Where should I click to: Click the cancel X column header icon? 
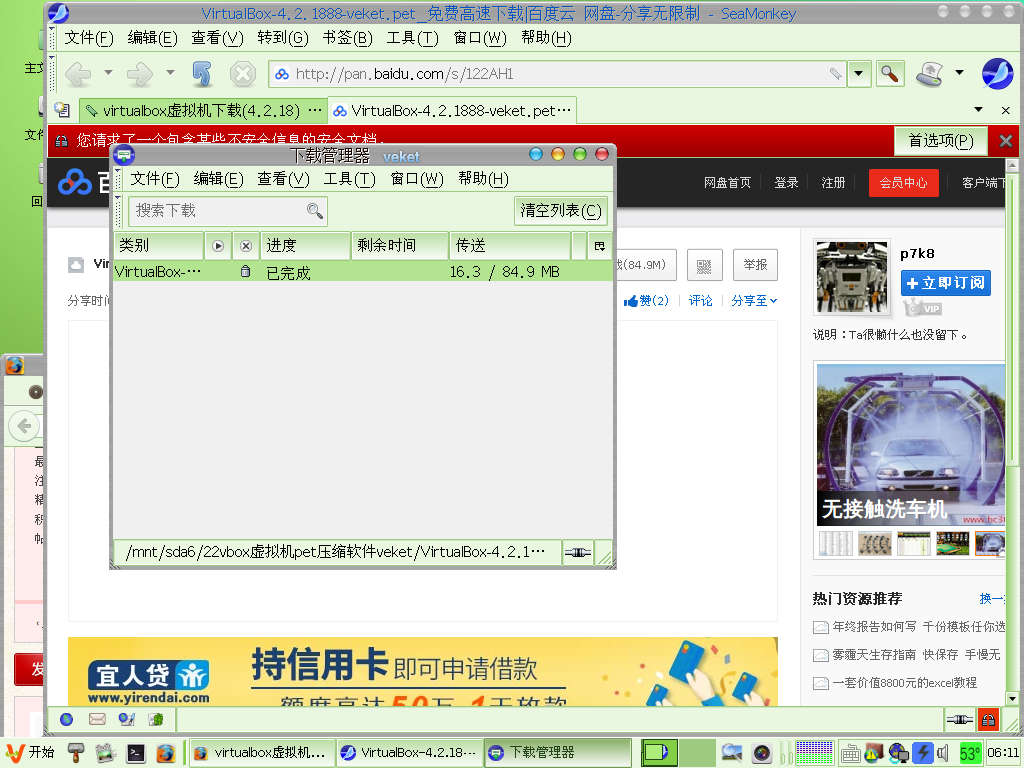click(246, 246)
